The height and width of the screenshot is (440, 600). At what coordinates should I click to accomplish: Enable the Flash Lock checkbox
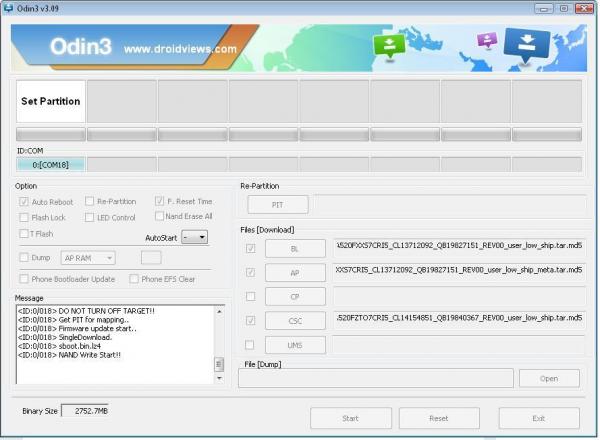[24, 217]
